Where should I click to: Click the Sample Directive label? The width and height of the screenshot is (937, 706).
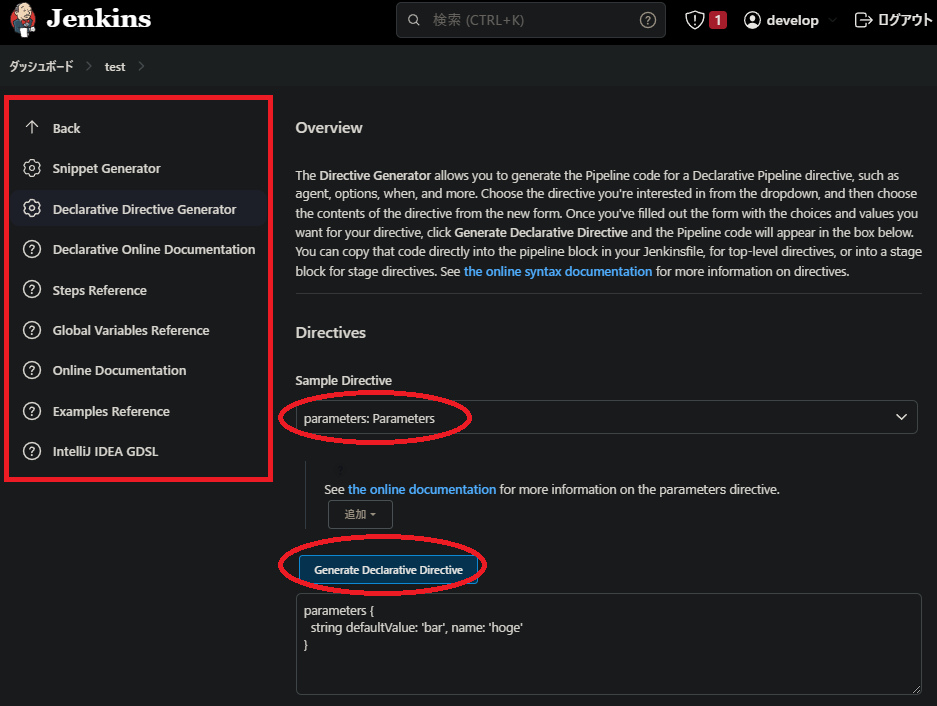coord(344,381)
